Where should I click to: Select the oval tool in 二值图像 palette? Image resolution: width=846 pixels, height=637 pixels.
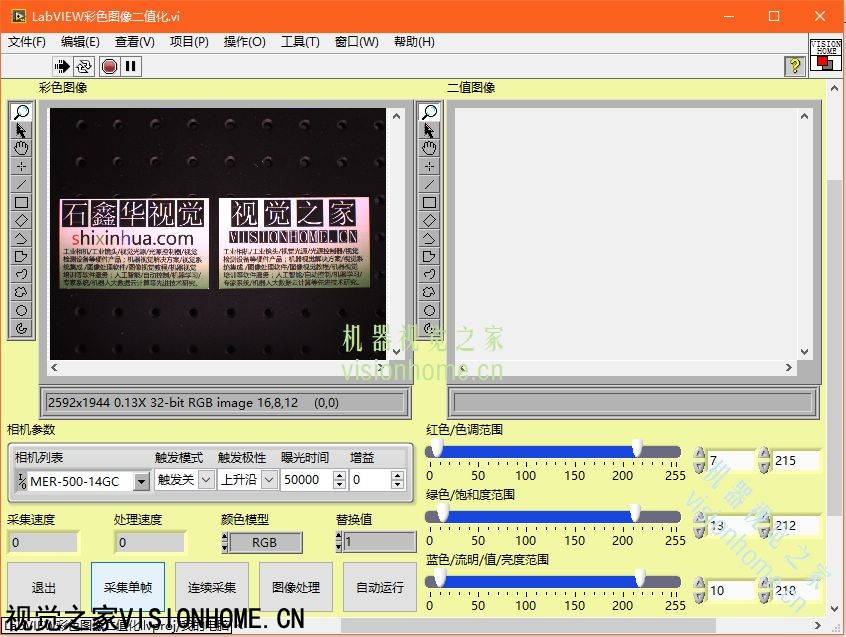click(429, 310)
